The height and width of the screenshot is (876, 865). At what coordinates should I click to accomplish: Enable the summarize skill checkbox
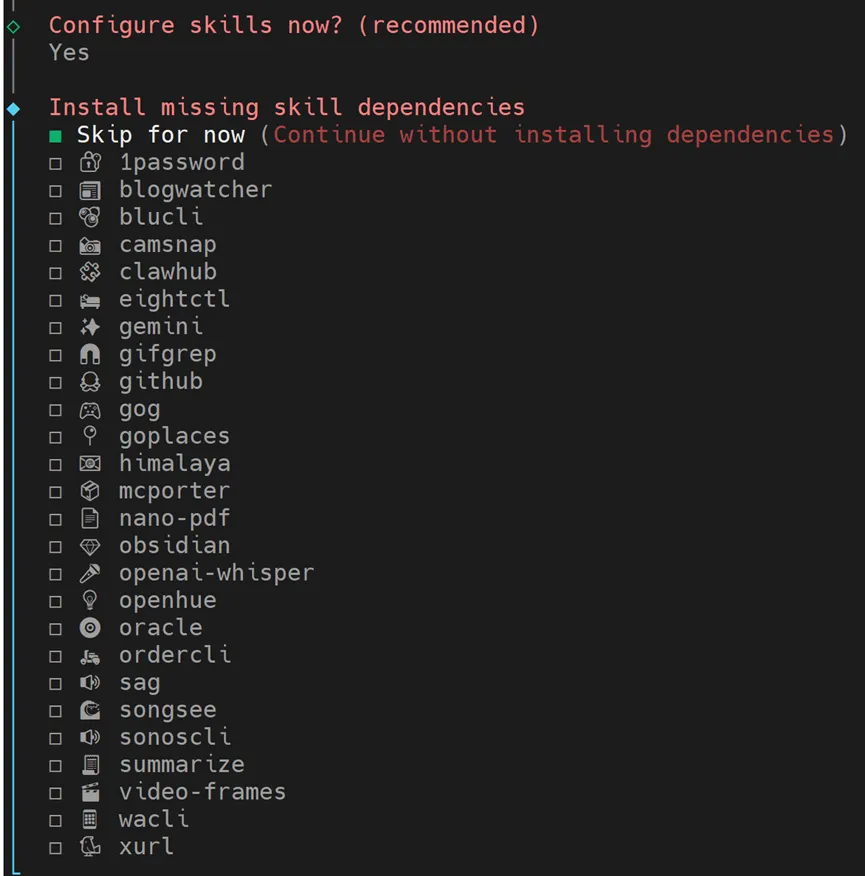(56, 765)
